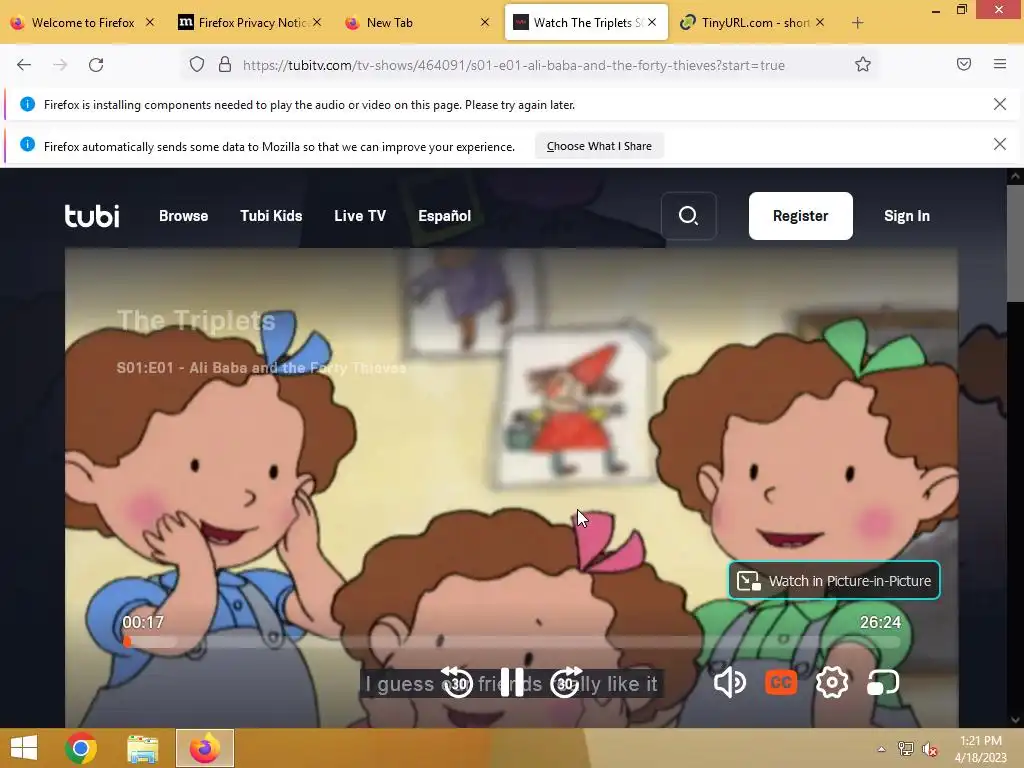Mute the video volume
The width and height of the screenshot is (1024, 768).
click(729, 683)
